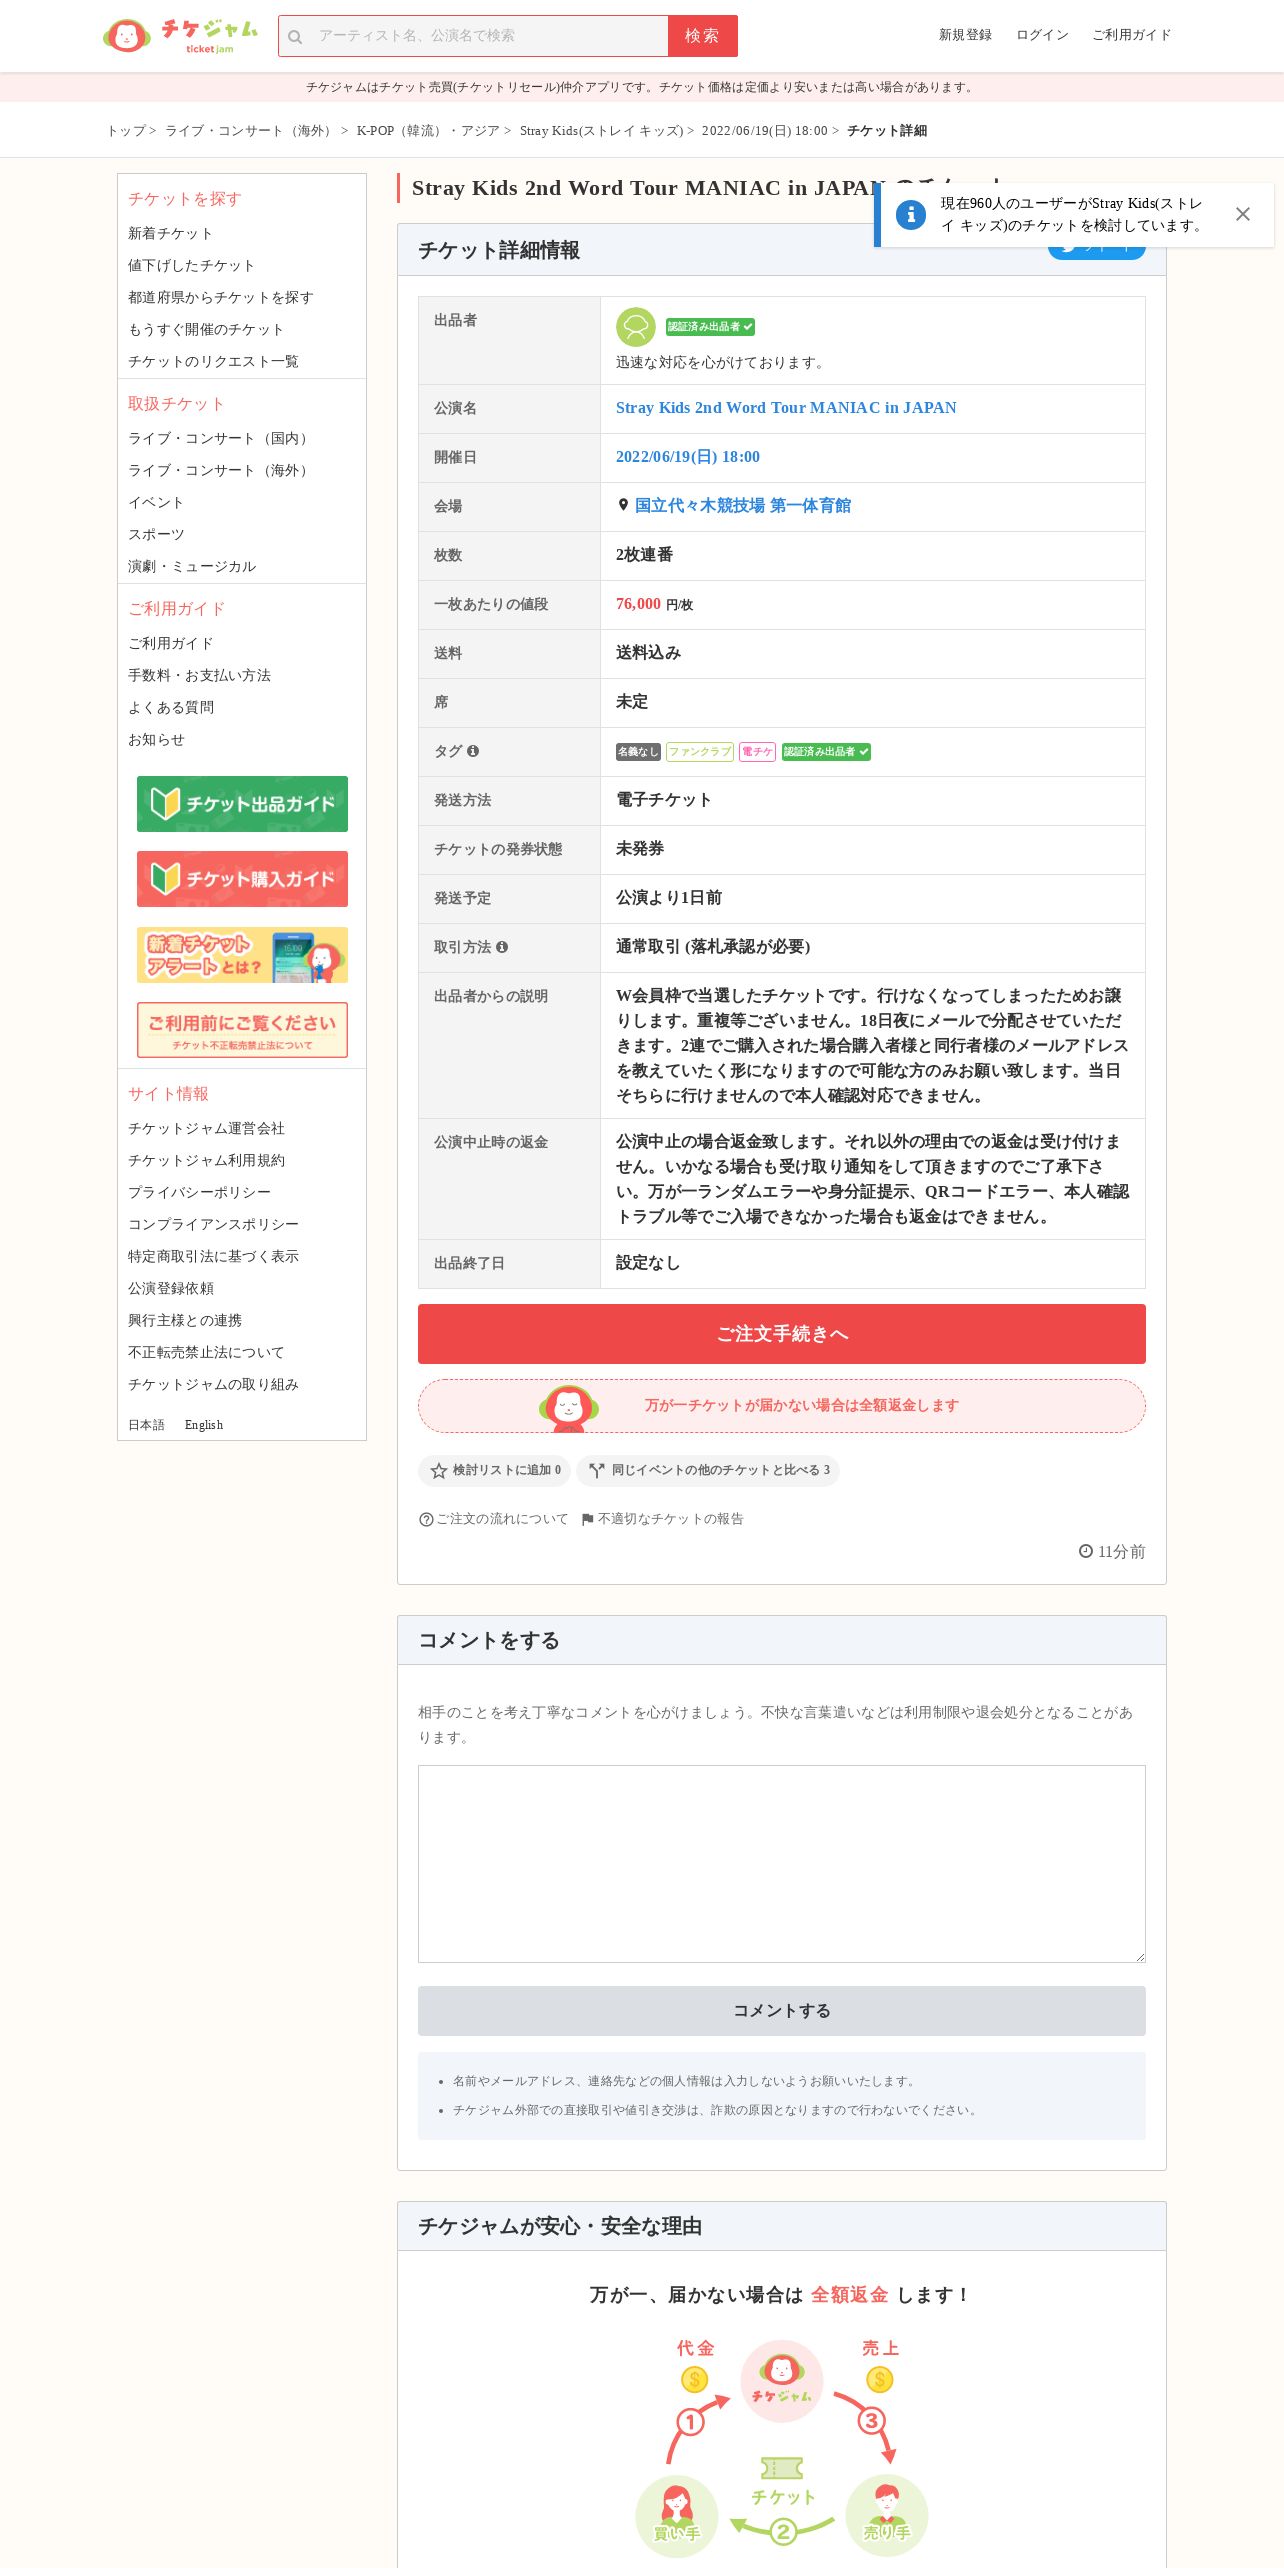The width and height of the screenshot is (1284, 2568).
Task: Open チケットのリクエスト一覧 in sidebar
Action: 213,362
